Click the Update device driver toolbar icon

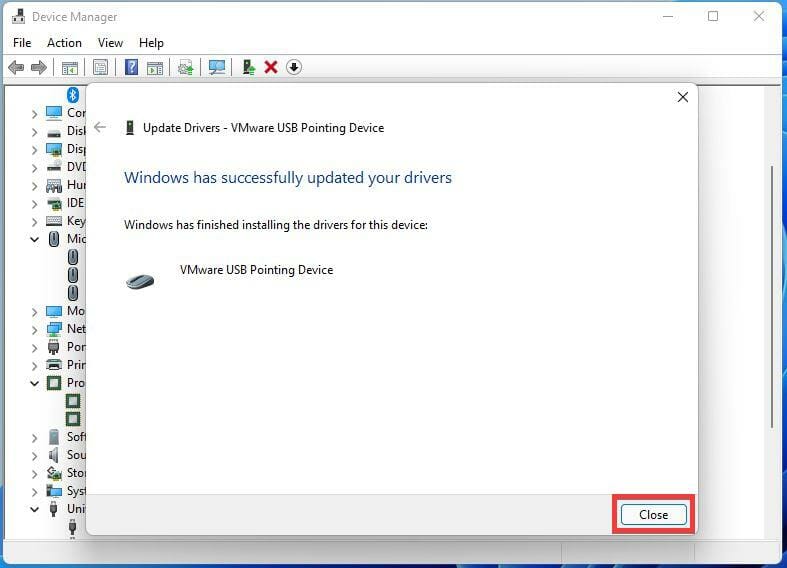(186, 67)
